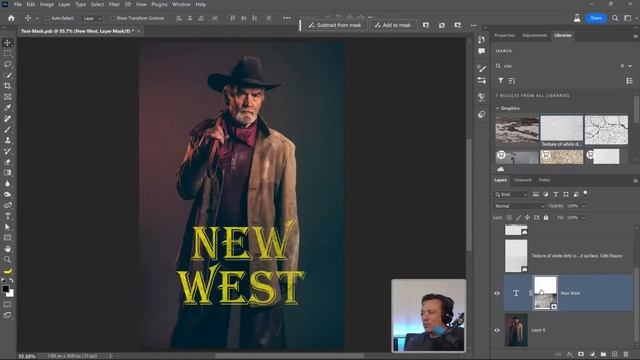The image size is (640, 360).
Task: Toggle visibility of Layer 6
Action: pos(497,330)
